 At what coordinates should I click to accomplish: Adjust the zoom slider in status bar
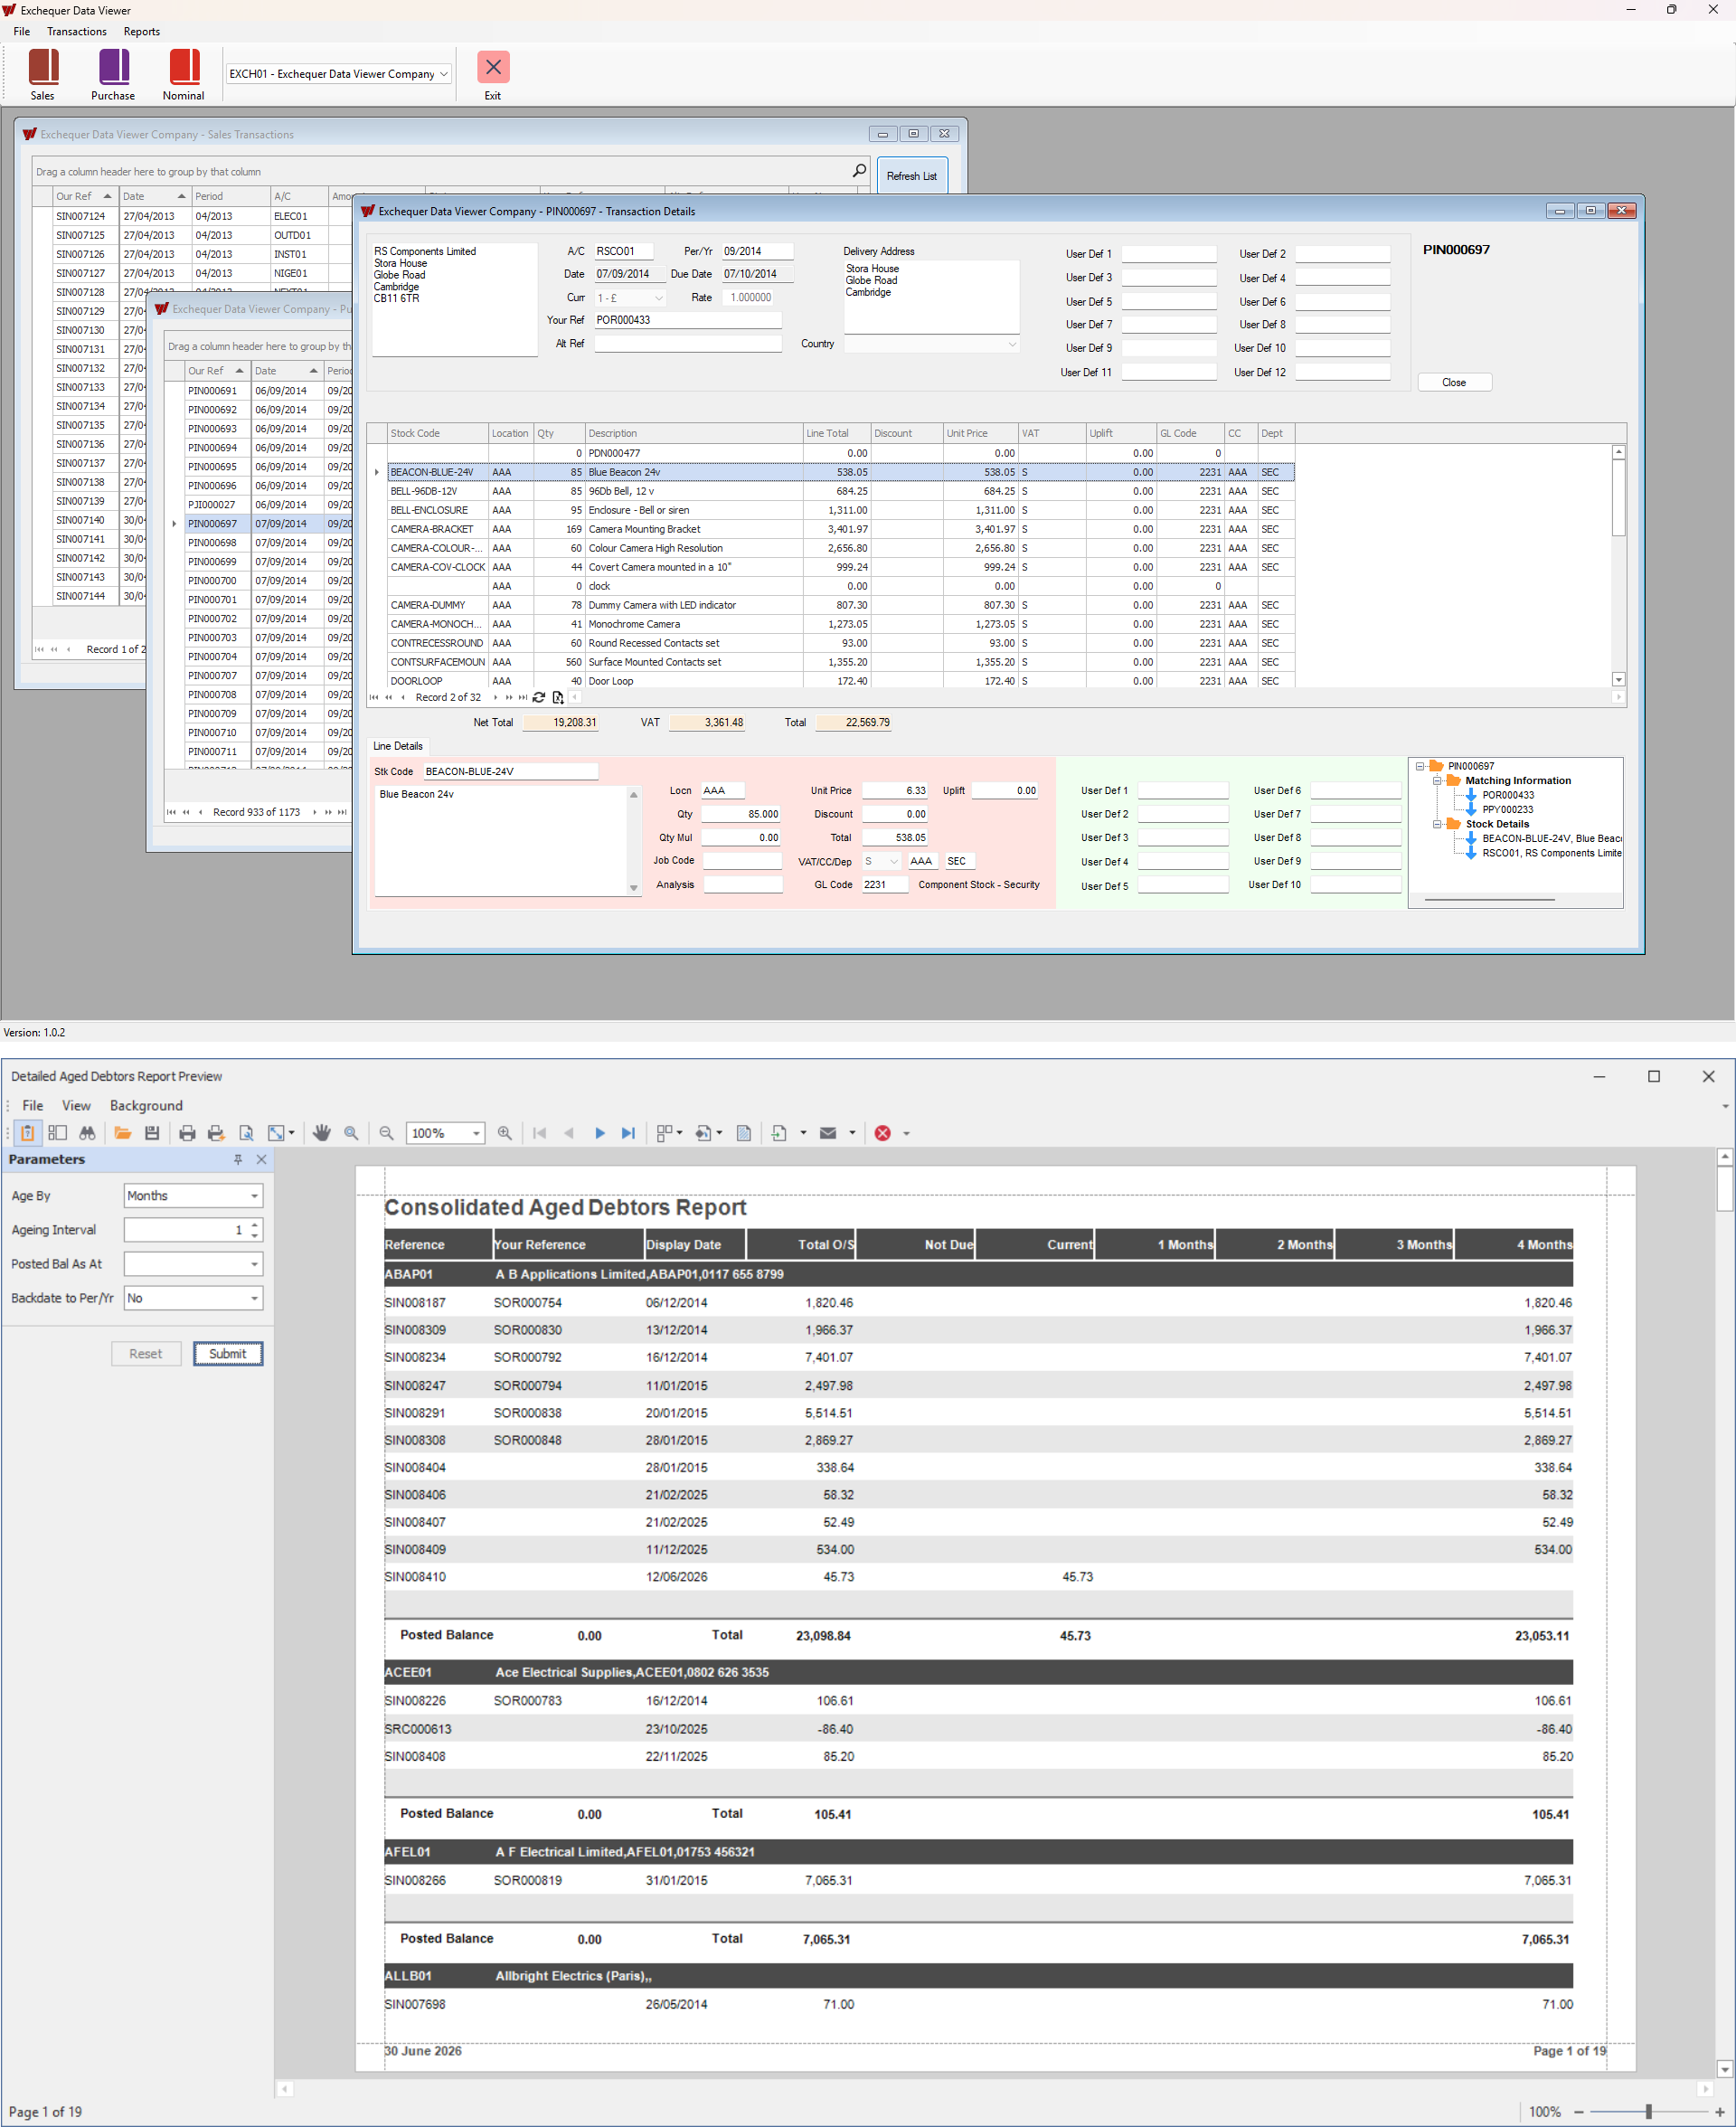tap(1647, 2112)
